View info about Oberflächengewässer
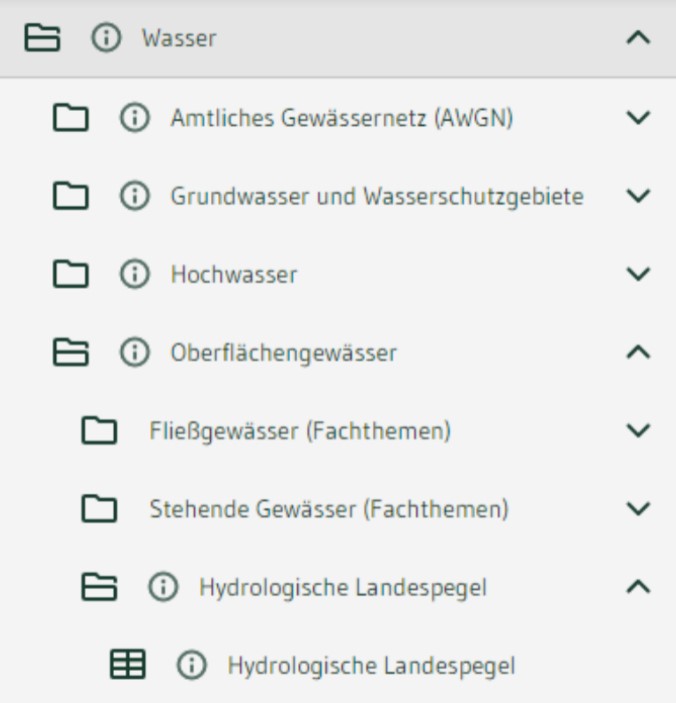The height and width of the screenshot is (703, 676). coord(133,352)
